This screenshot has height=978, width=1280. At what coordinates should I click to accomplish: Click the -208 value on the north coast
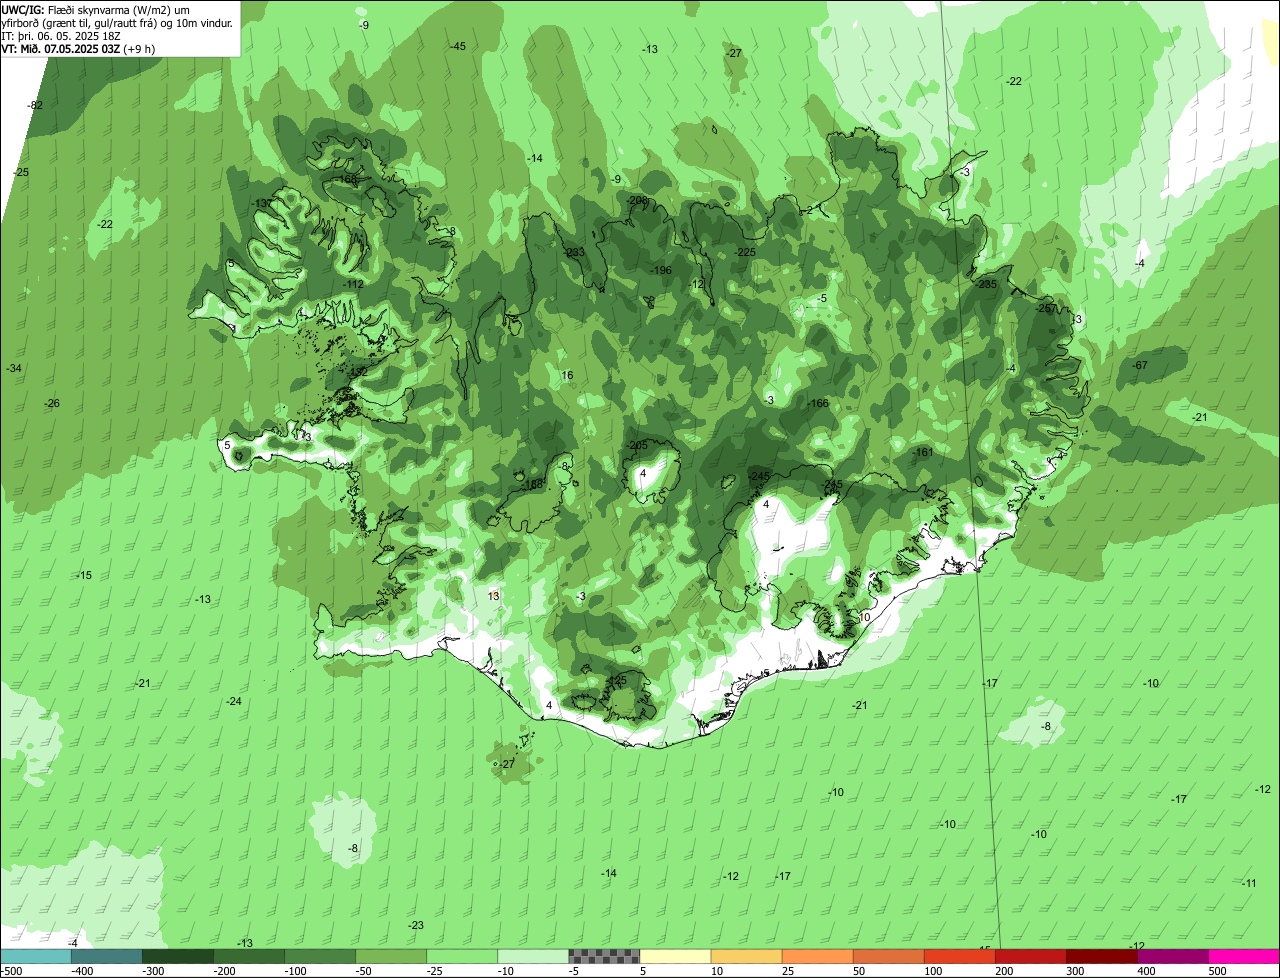click(x=638, y=200)
